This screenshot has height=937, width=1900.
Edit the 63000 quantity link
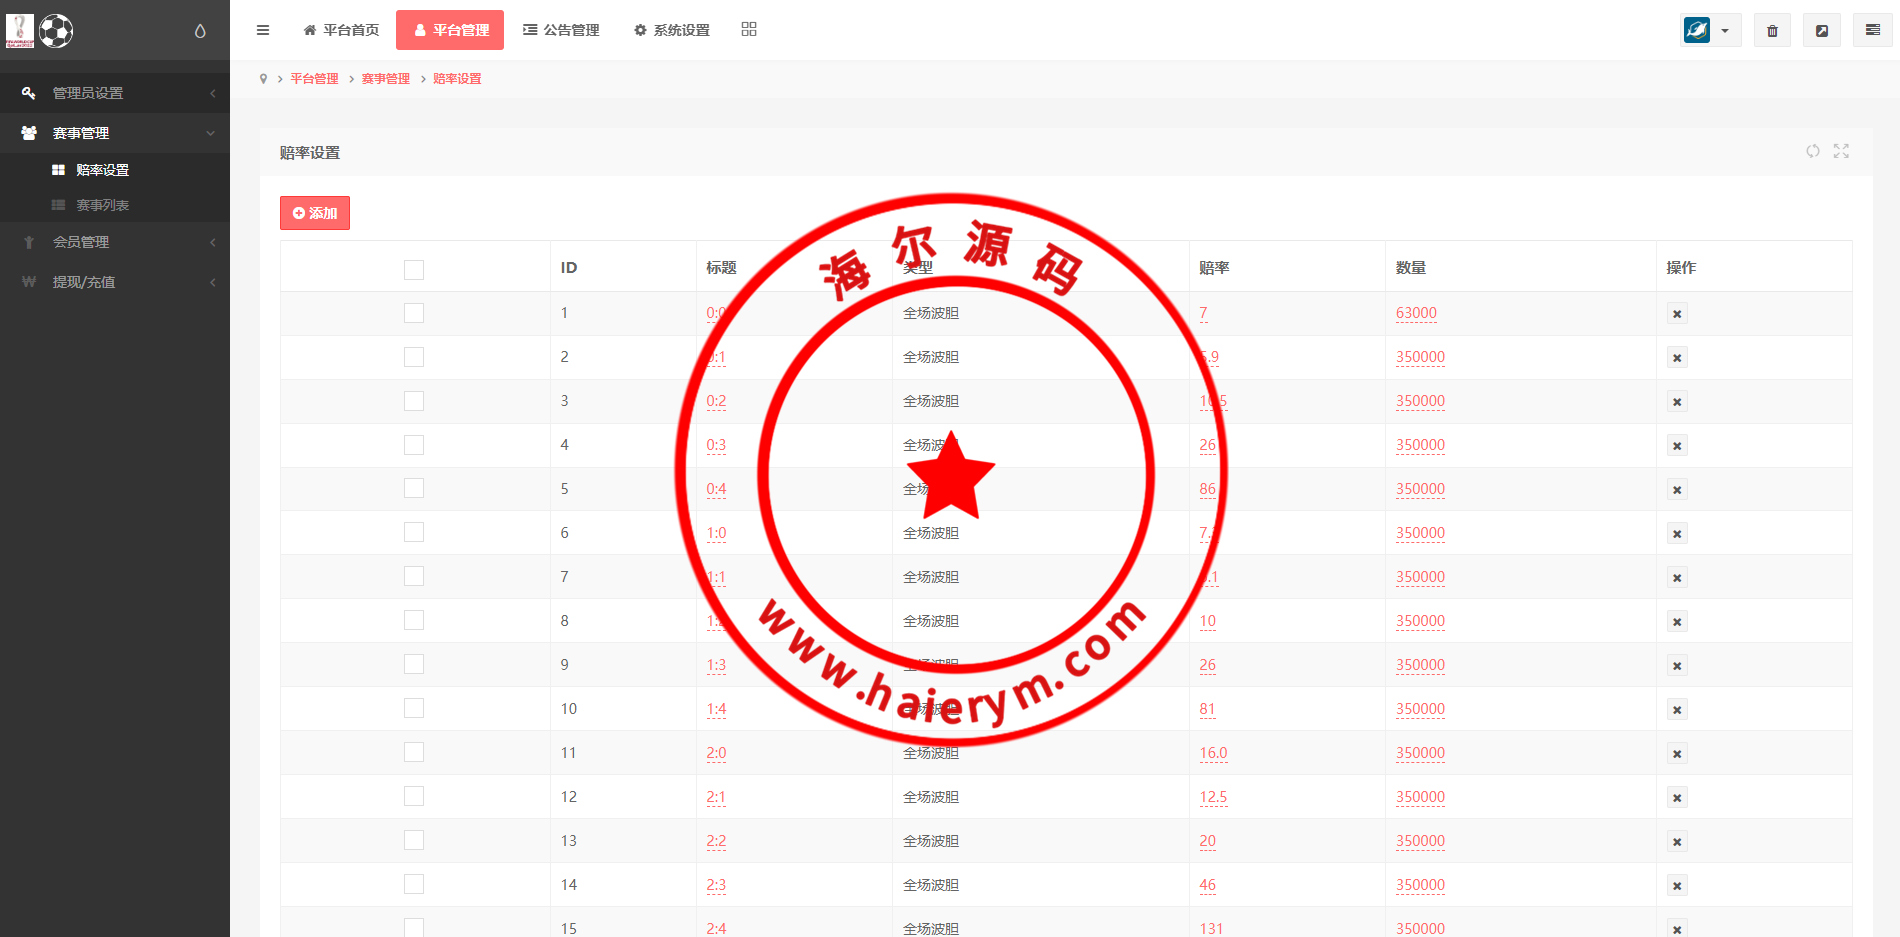point(1416,313)
